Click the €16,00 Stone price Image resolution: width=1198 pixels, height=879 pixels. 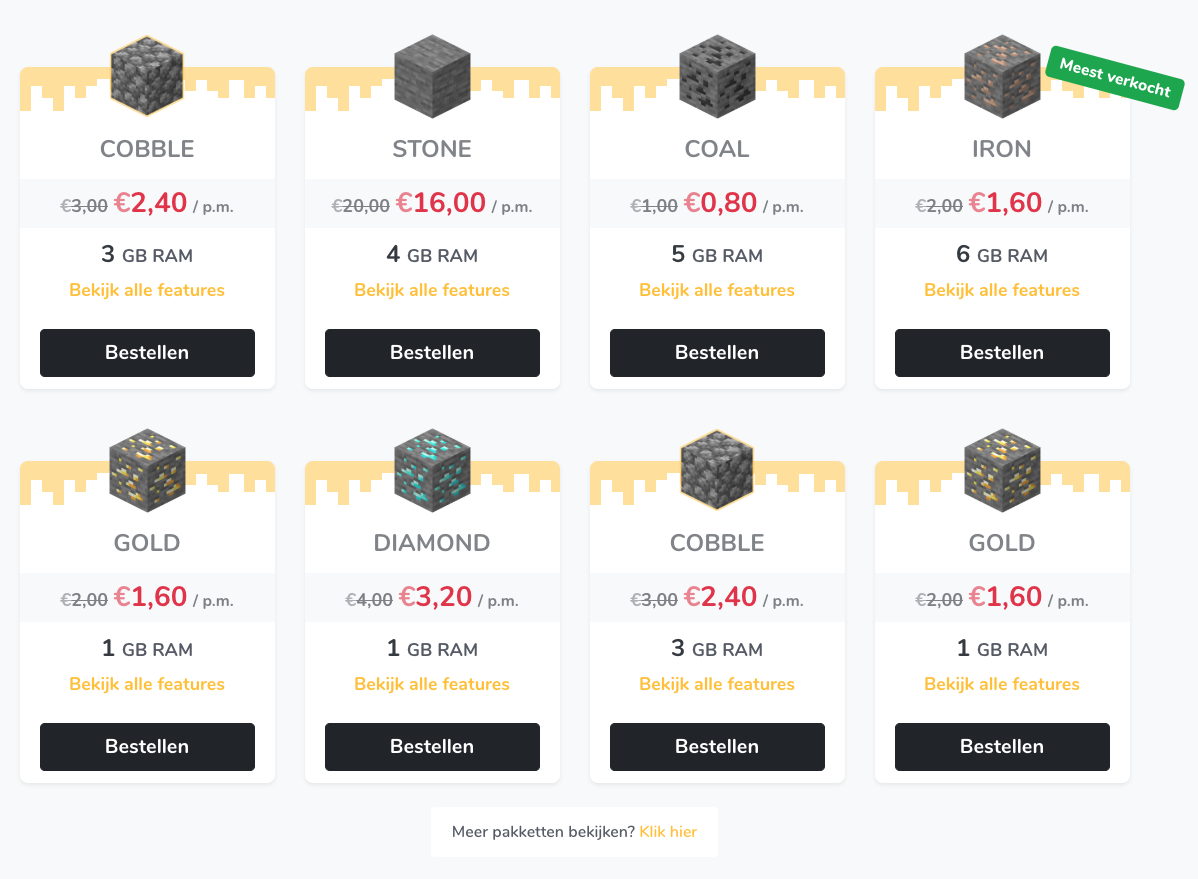click(441, 203)
